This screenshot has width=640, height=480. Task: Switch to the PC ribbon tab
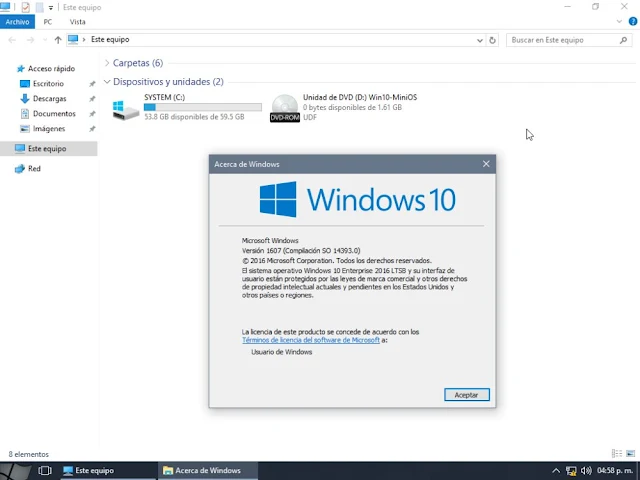(x=48, y=22)
